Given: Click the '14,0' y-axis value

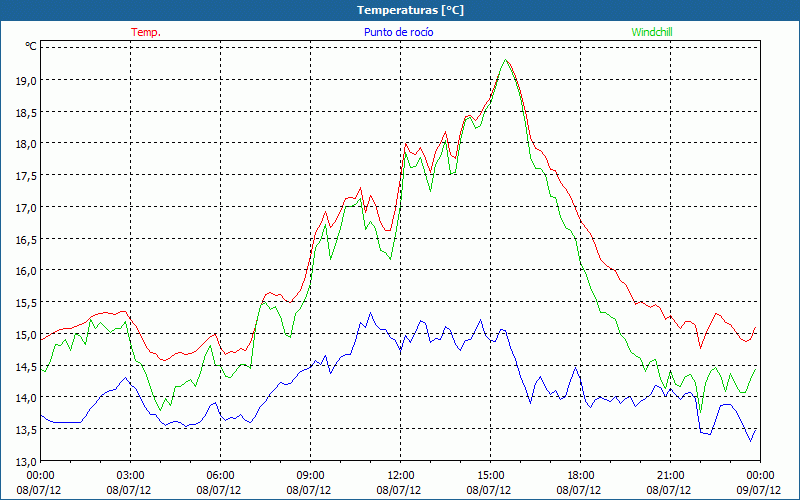Looking at the screenshot, I should (x=26, y=398).
